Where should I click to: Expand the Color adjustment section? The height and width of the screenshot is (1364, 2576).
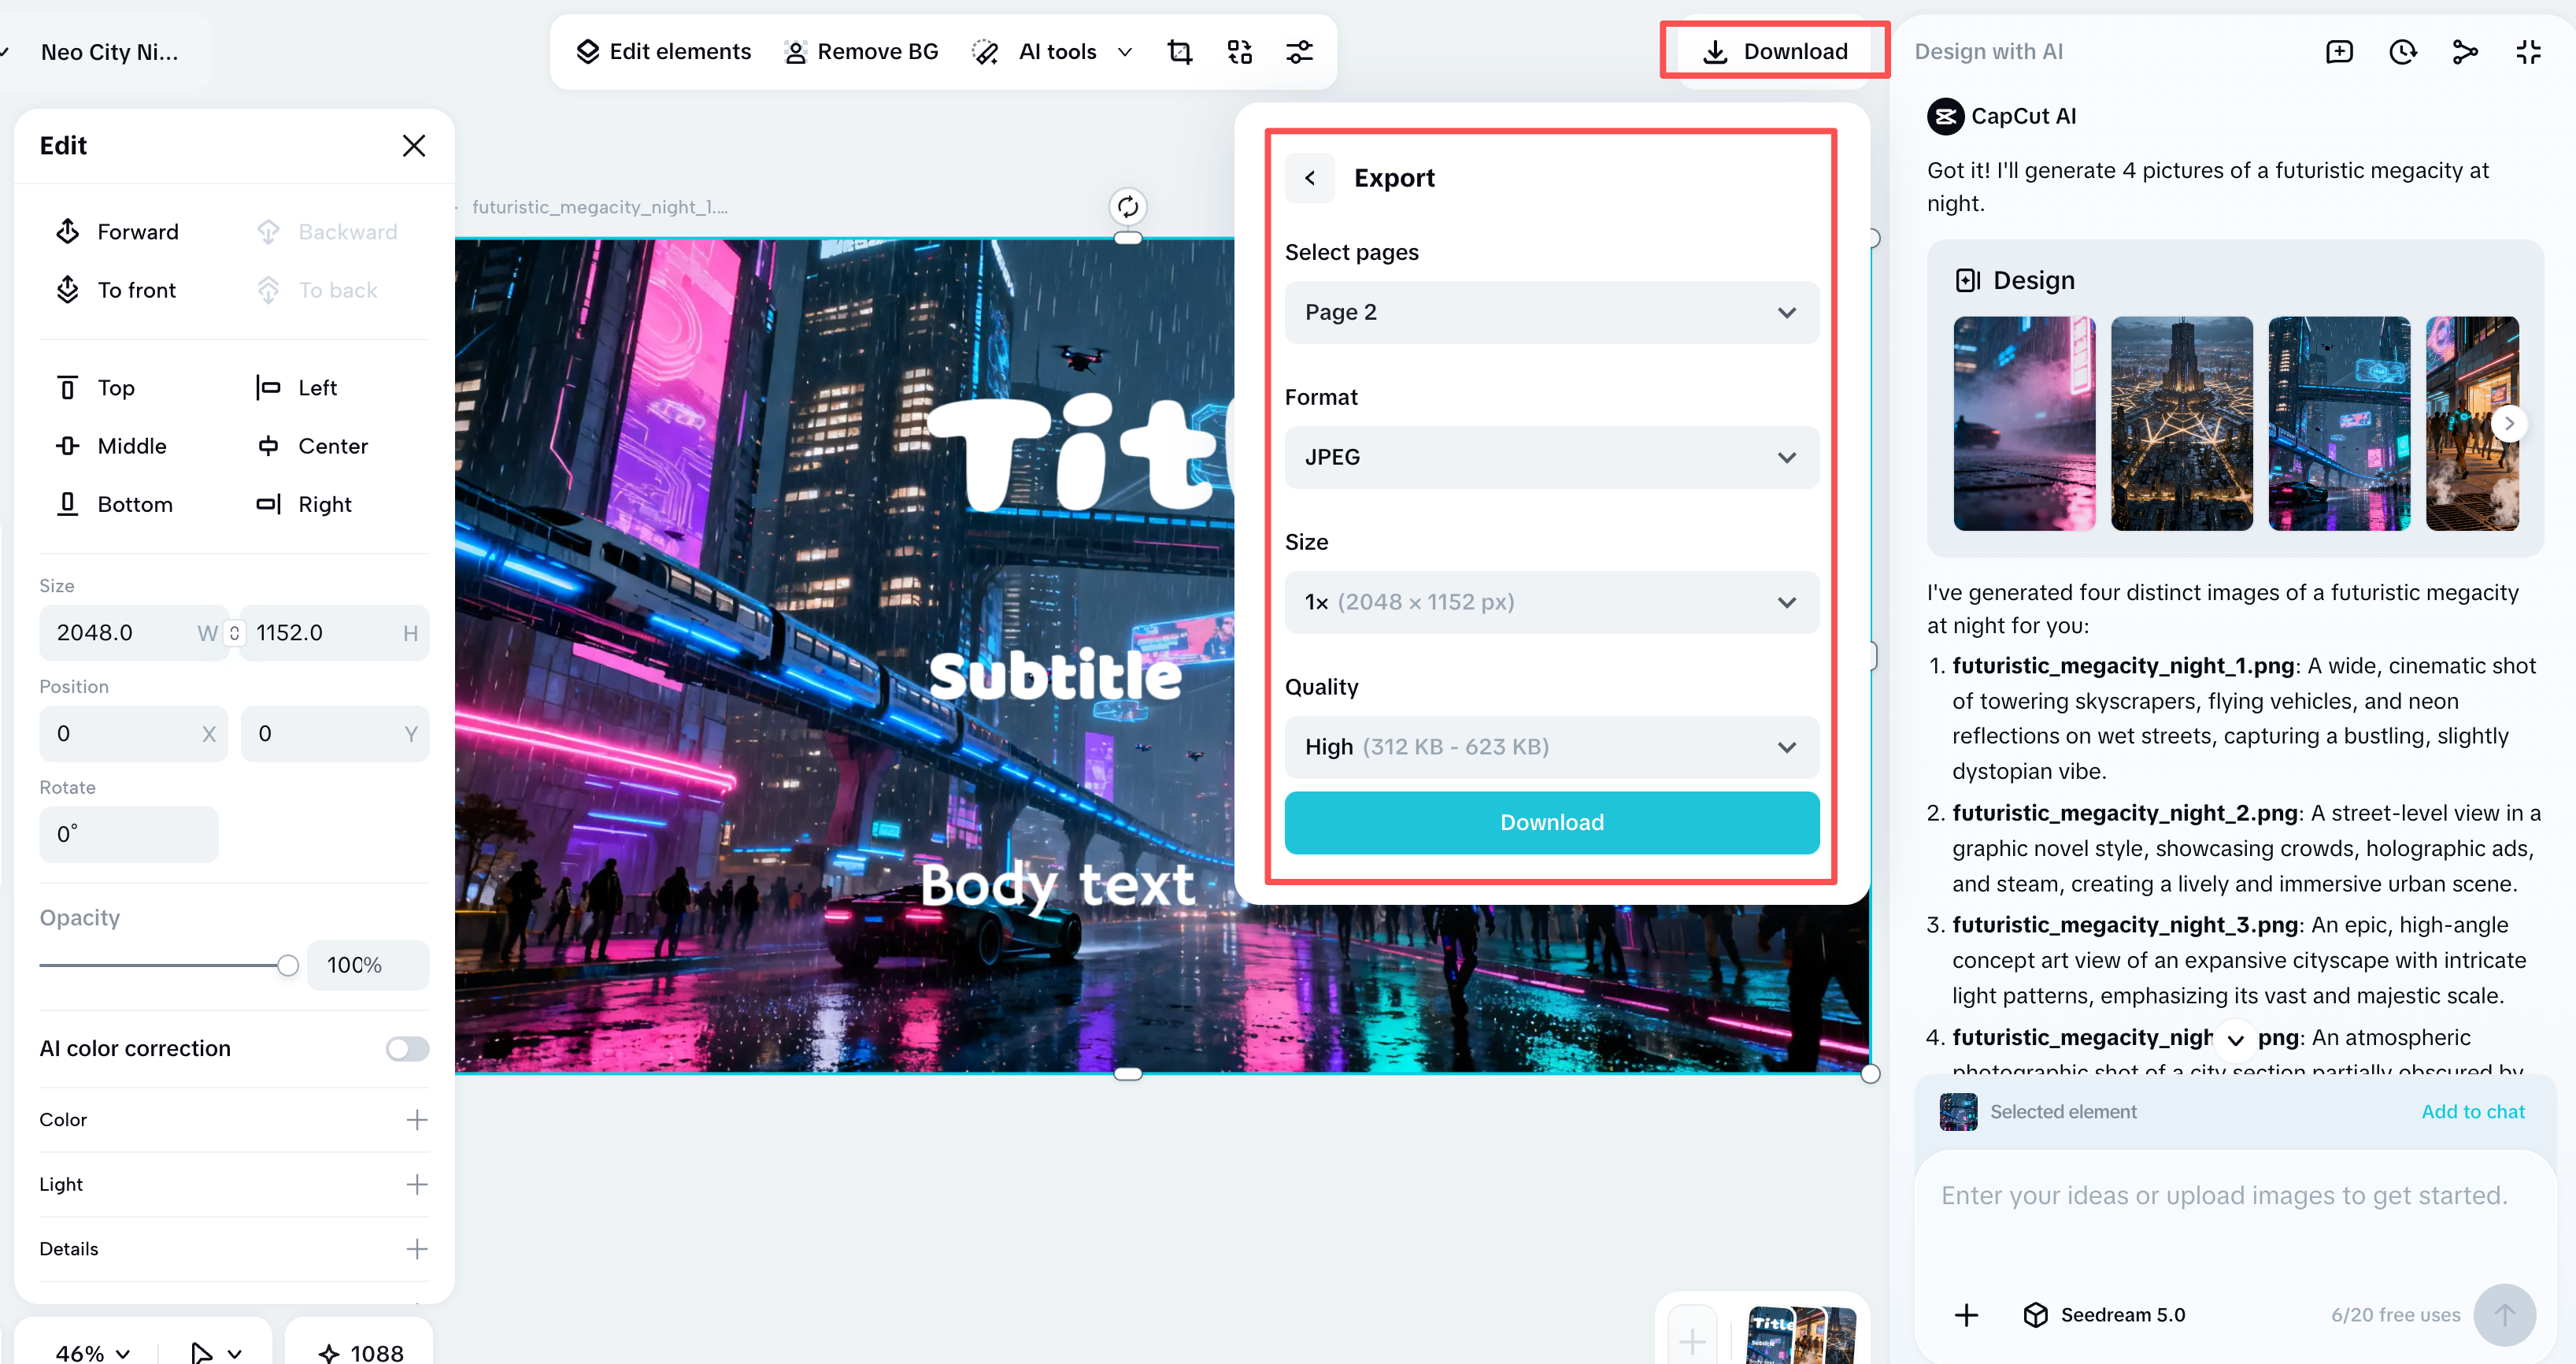pos(416,1120)
